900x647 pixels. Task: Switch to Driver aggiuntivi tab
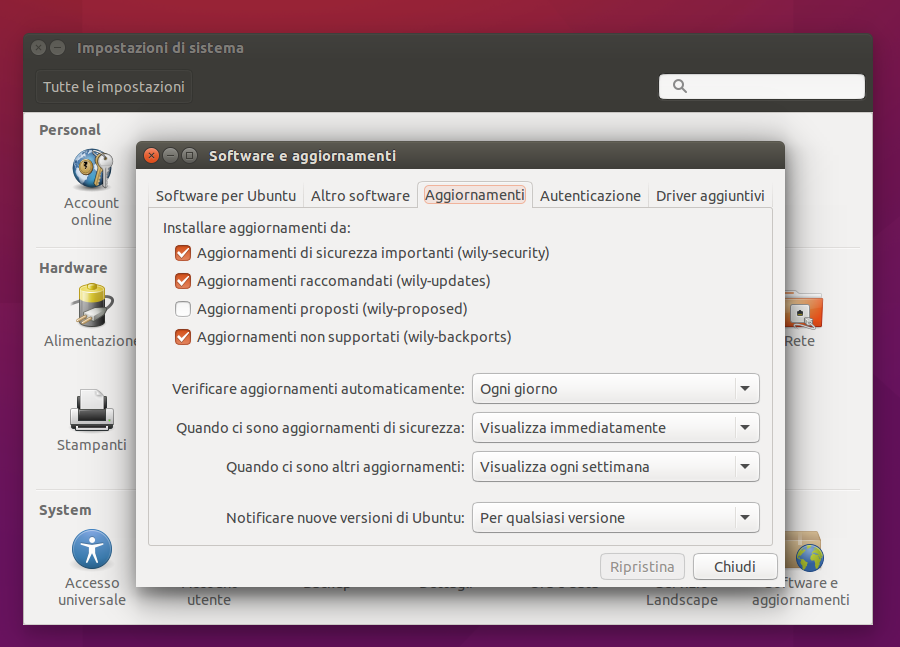tap(710, 196)
